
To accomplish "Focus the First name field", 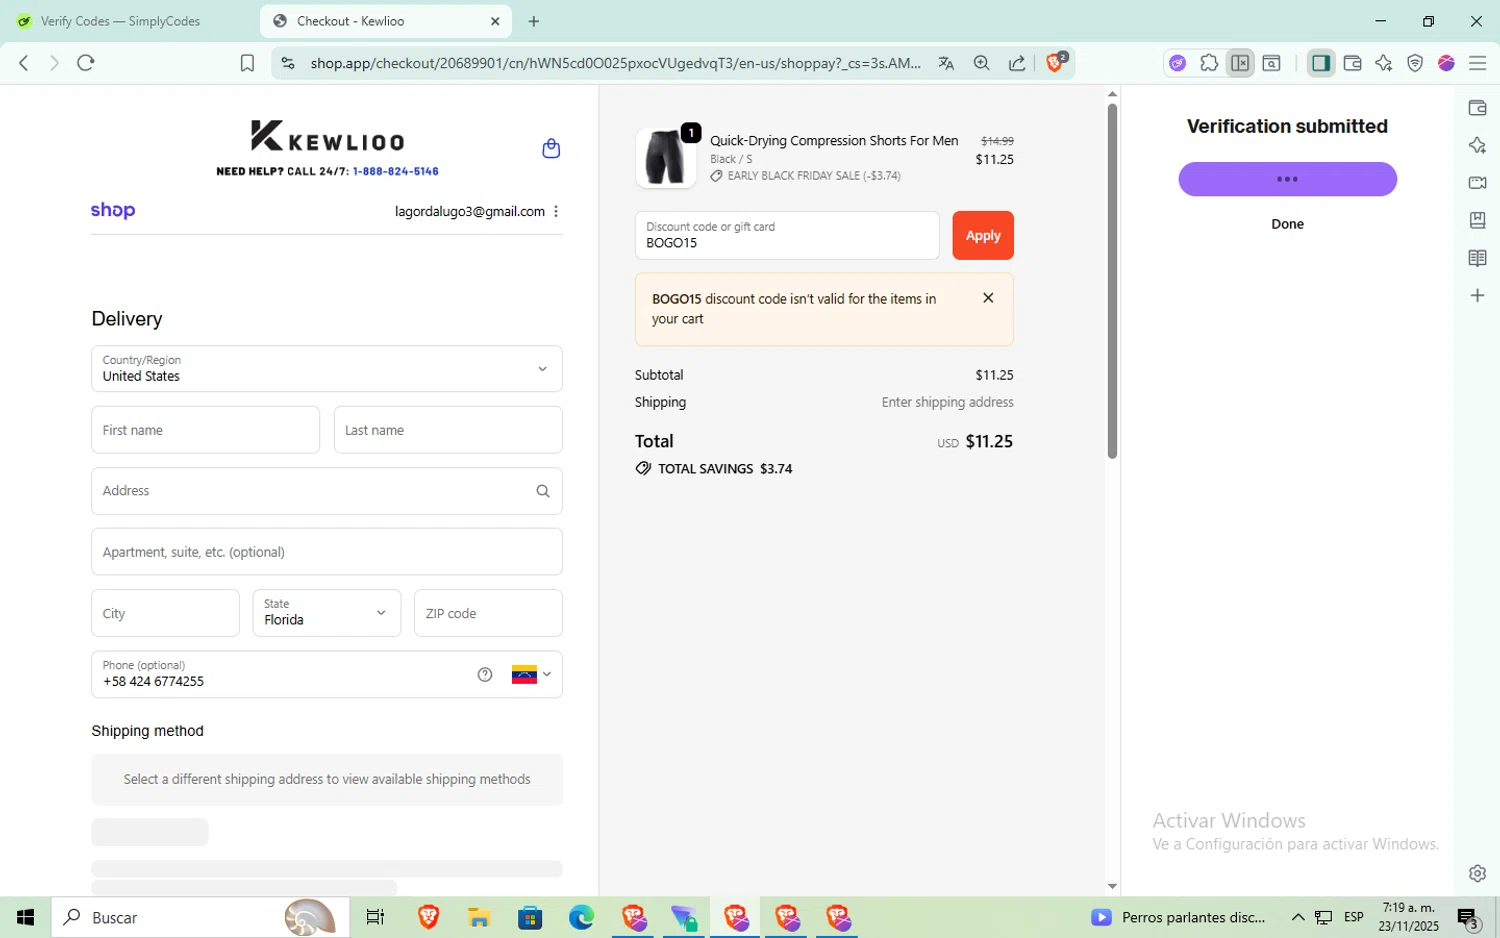I will click(205, 430).
